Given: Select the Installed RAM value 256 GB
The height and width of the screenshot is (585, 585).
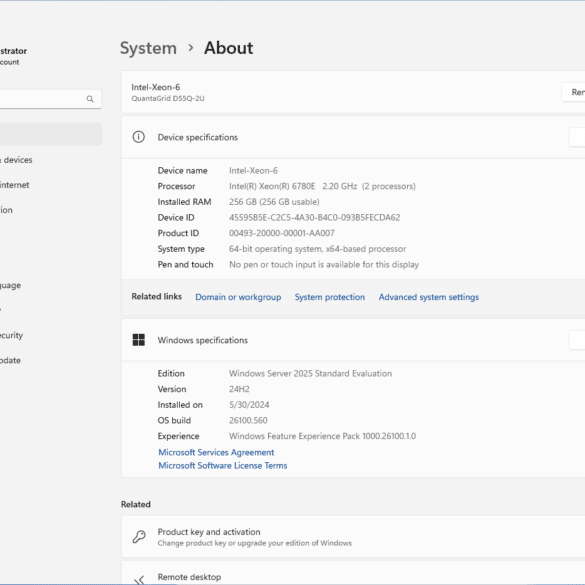Looking at the screenshot, I should click(x=274, y=202).
